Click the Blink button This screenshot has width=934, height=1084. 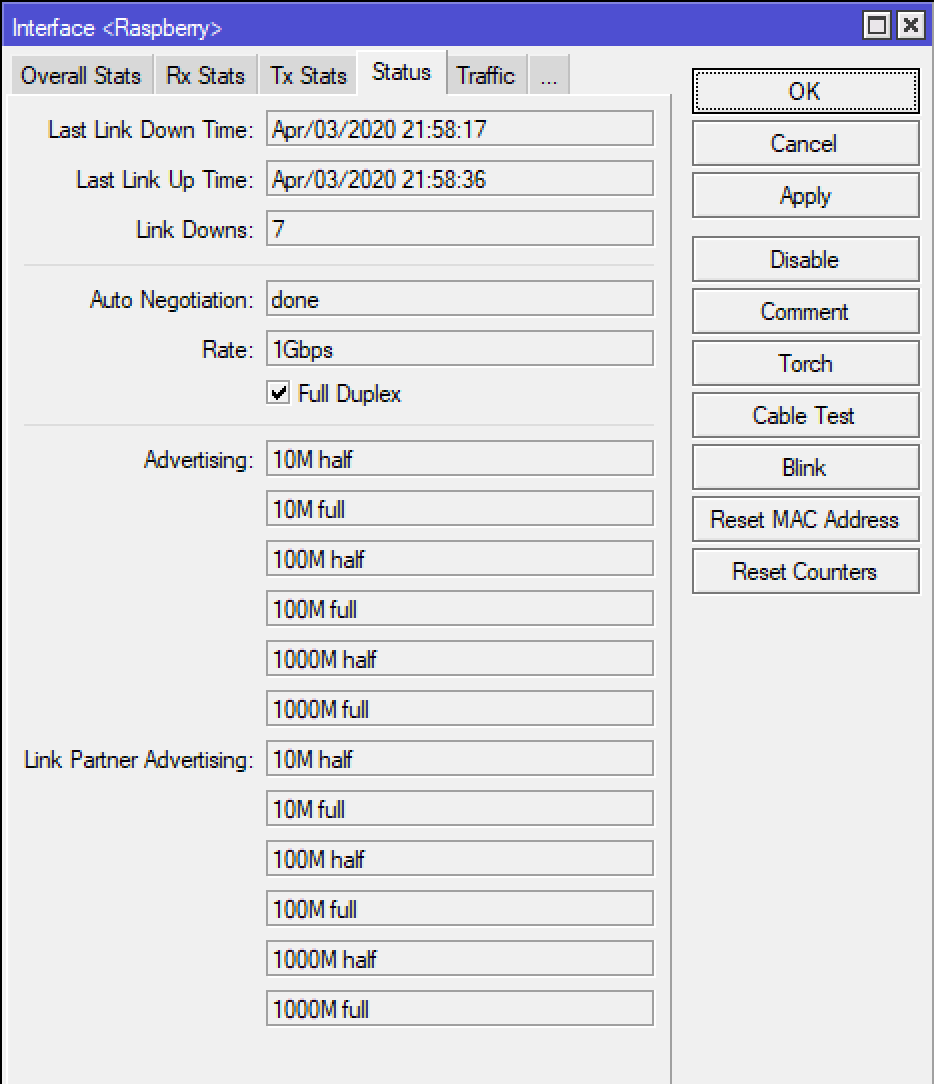tap(805, 467)
